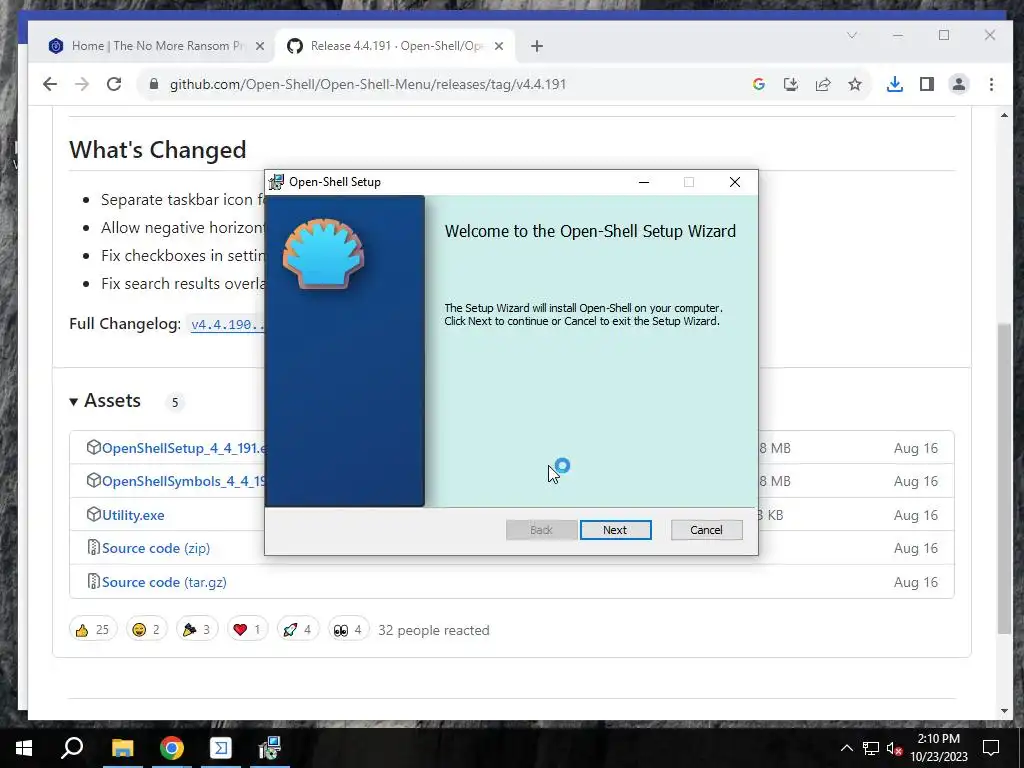Click the thumbs up reaction with 25
The height and width of the screenshot is (768, 1024).
point(93,630)
